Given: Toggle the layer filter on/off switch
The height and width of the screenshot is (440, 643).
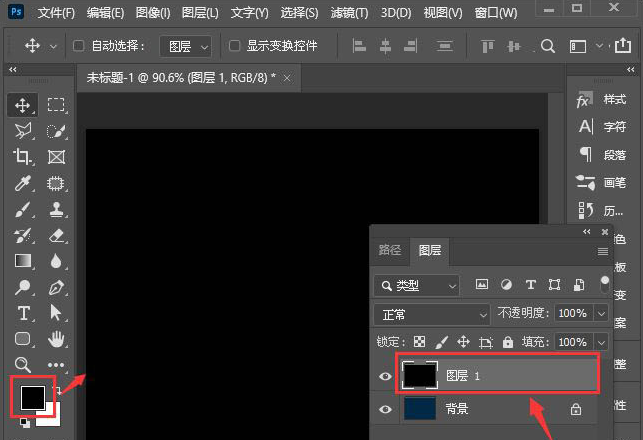Looking at the screenshot, I should (604, 285).
